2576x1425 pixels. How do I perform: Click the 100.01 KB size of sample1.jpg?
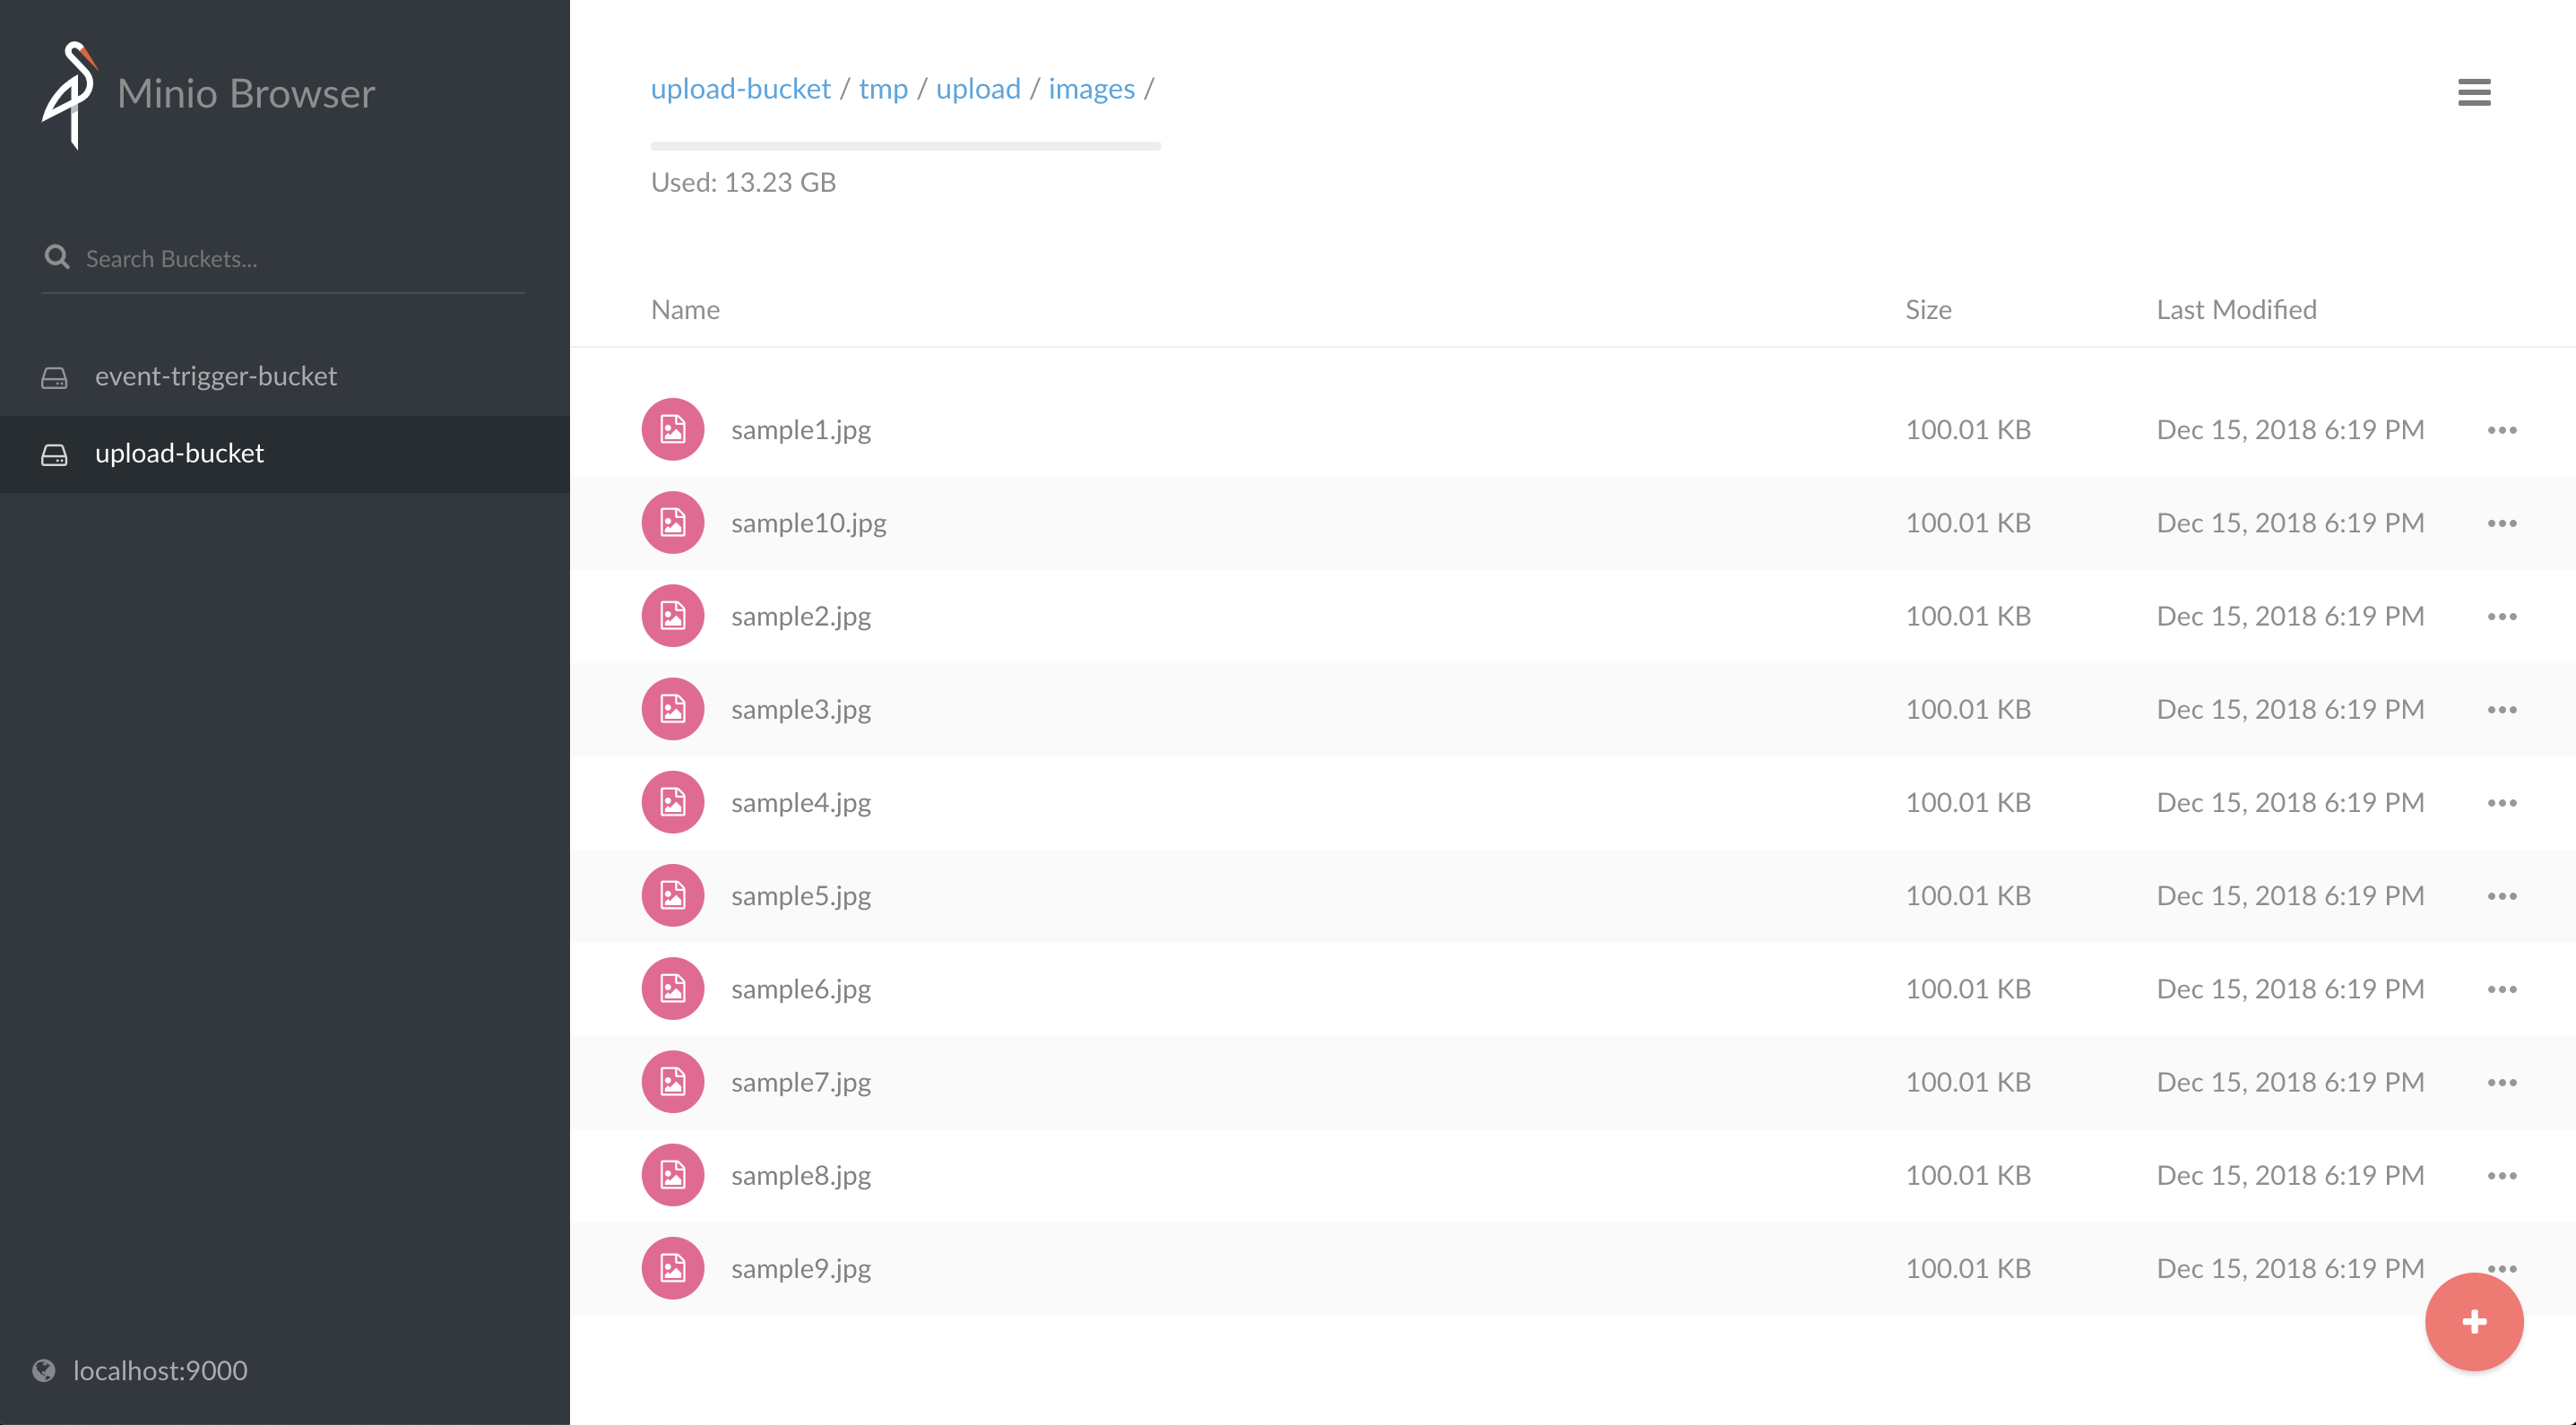[x=1968, y=429]
